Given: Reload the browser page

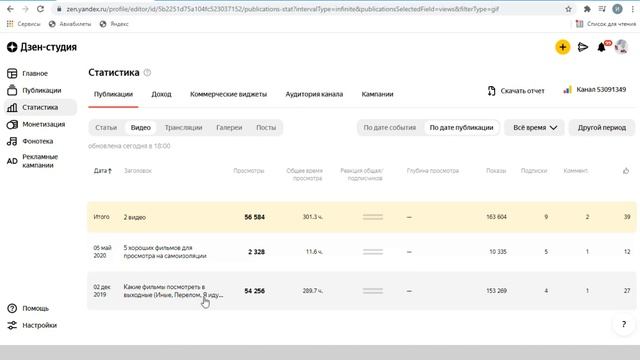Looking at the screenshot, I should click(40, 9).
